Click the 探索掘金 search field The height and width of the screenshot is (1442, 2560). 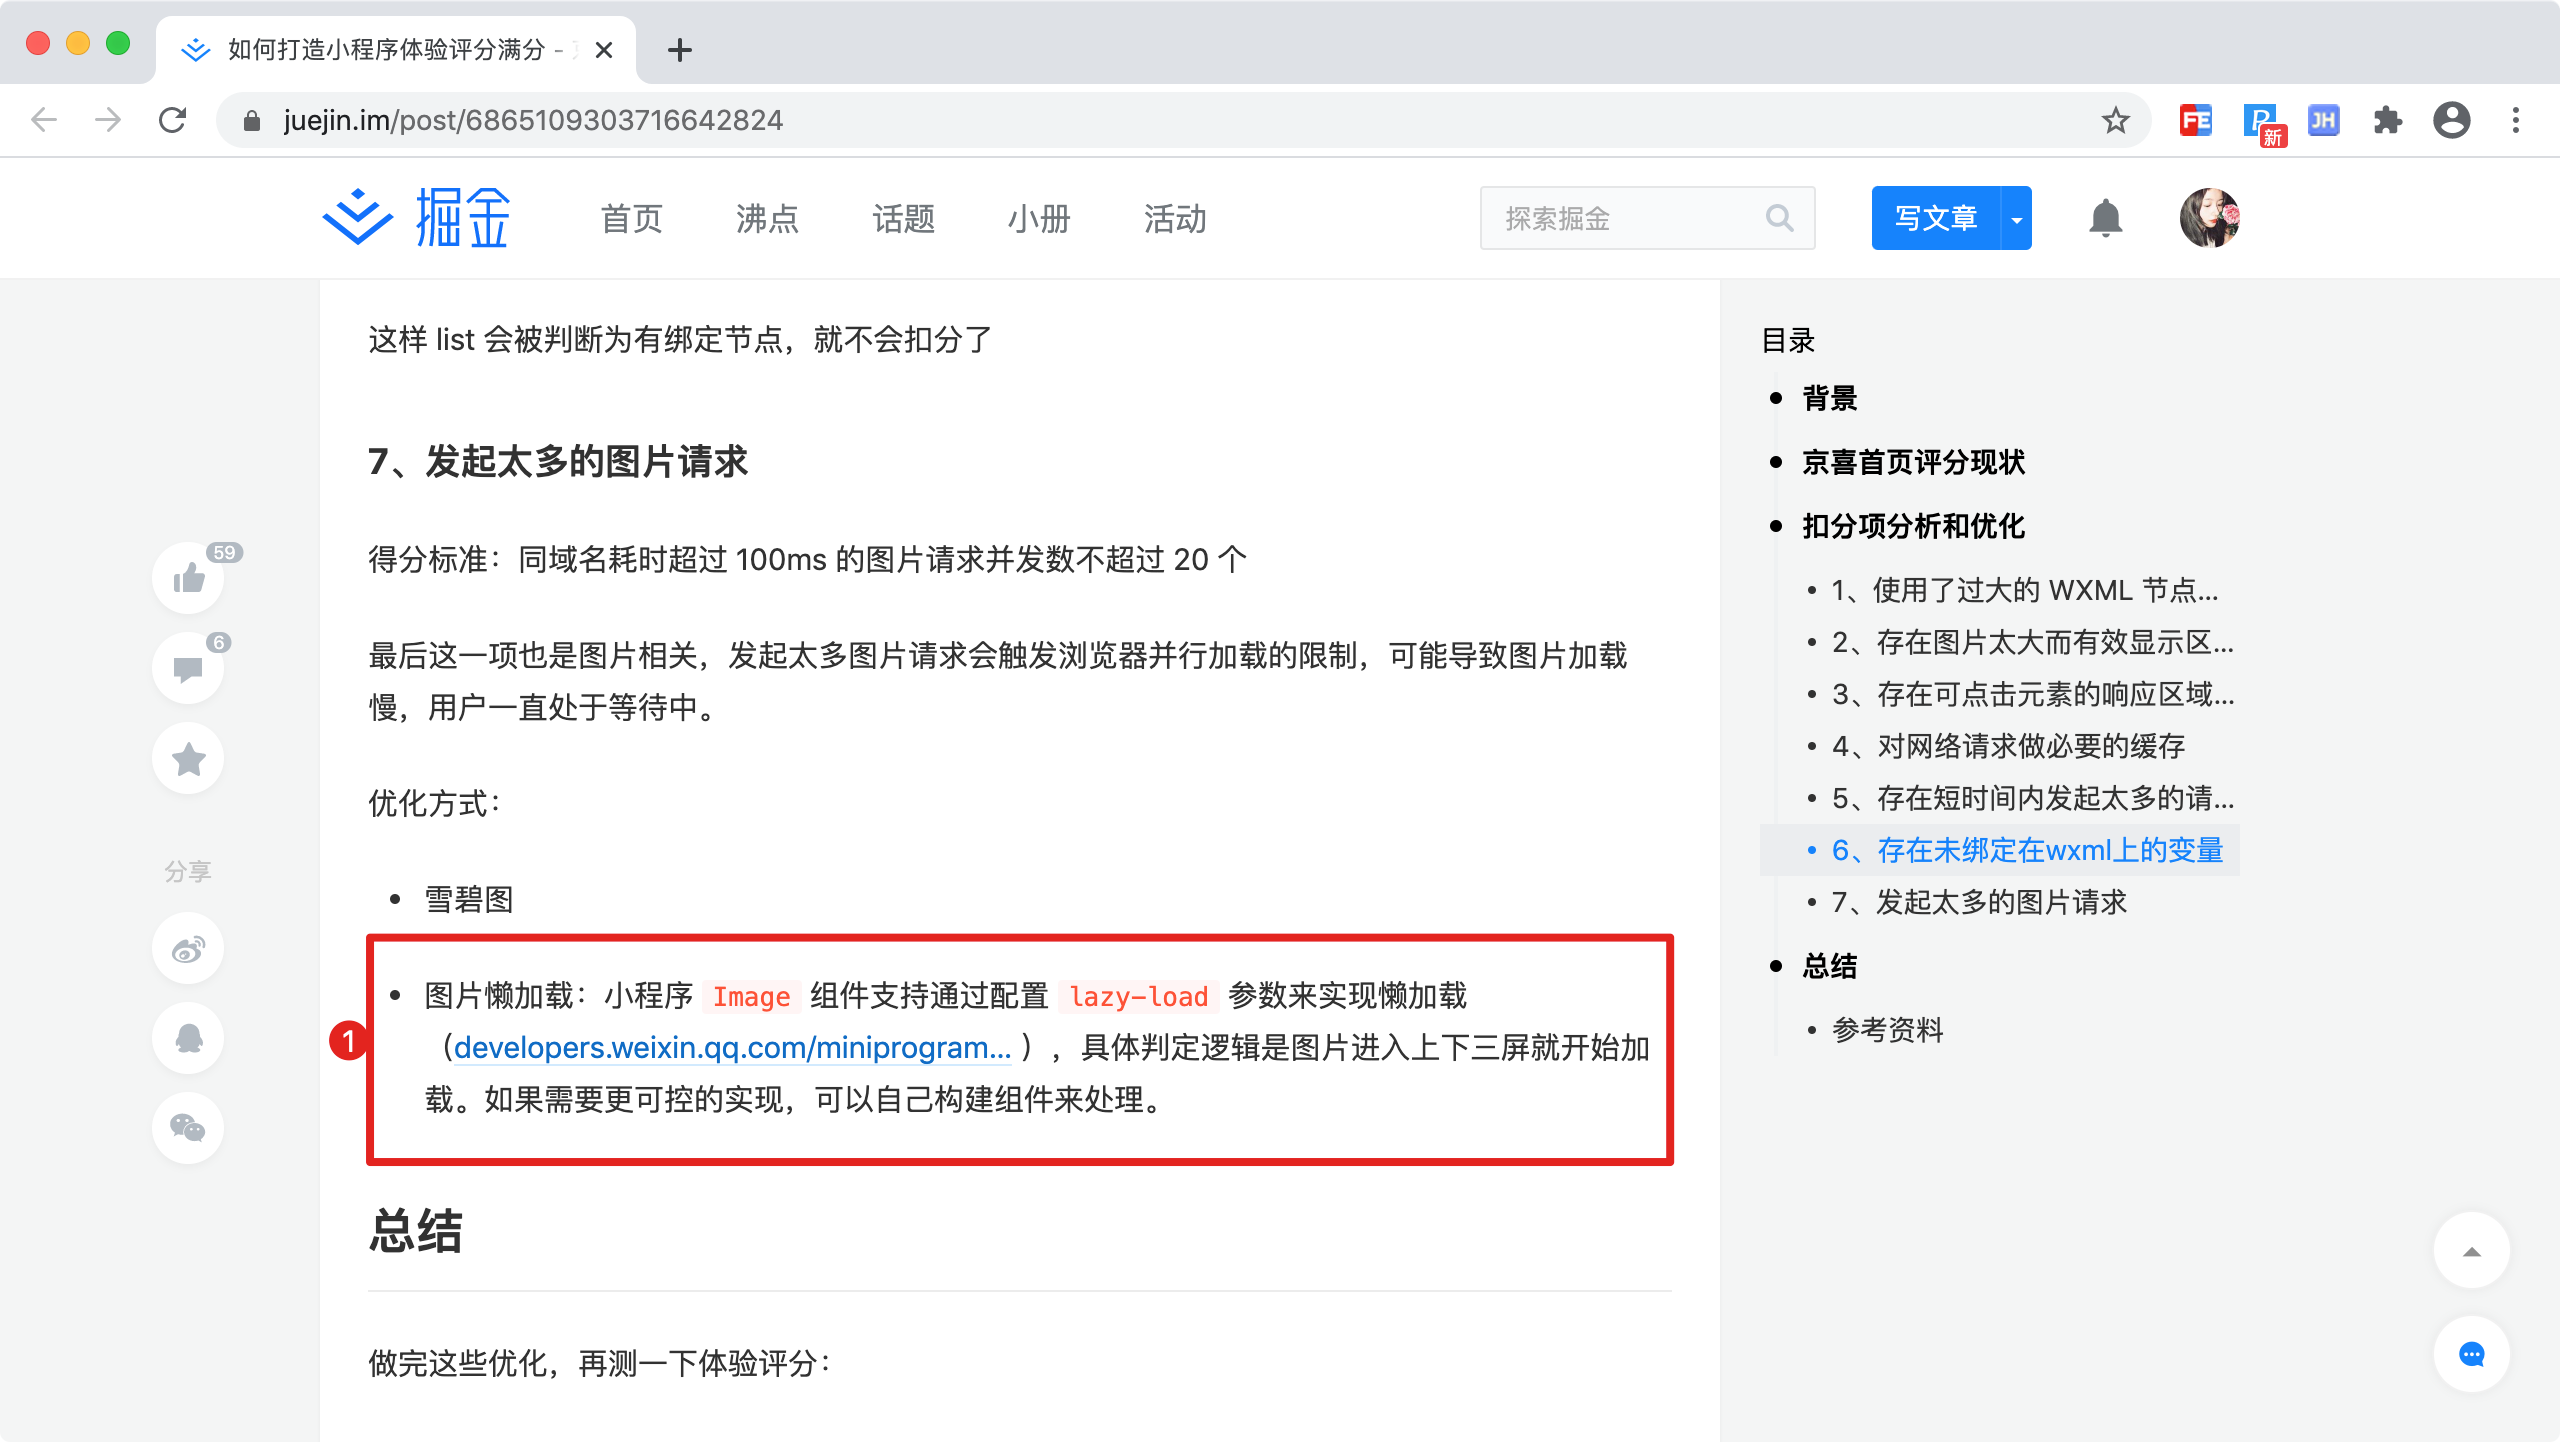[1630, 218]
